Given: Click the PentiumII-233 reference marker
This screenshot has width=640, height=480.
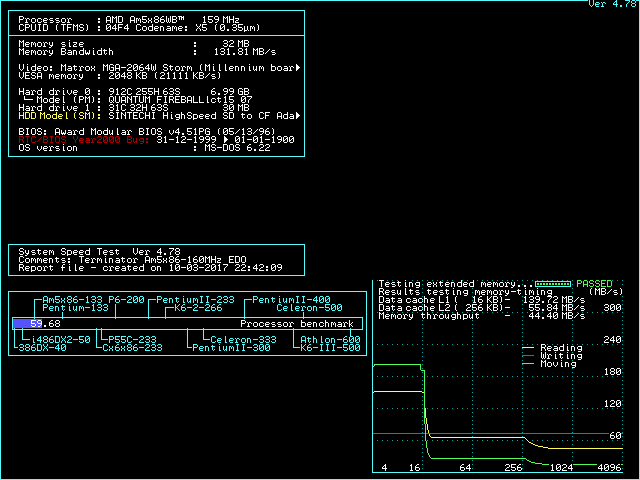Looking at the screenshot, I should pos(195,300).
